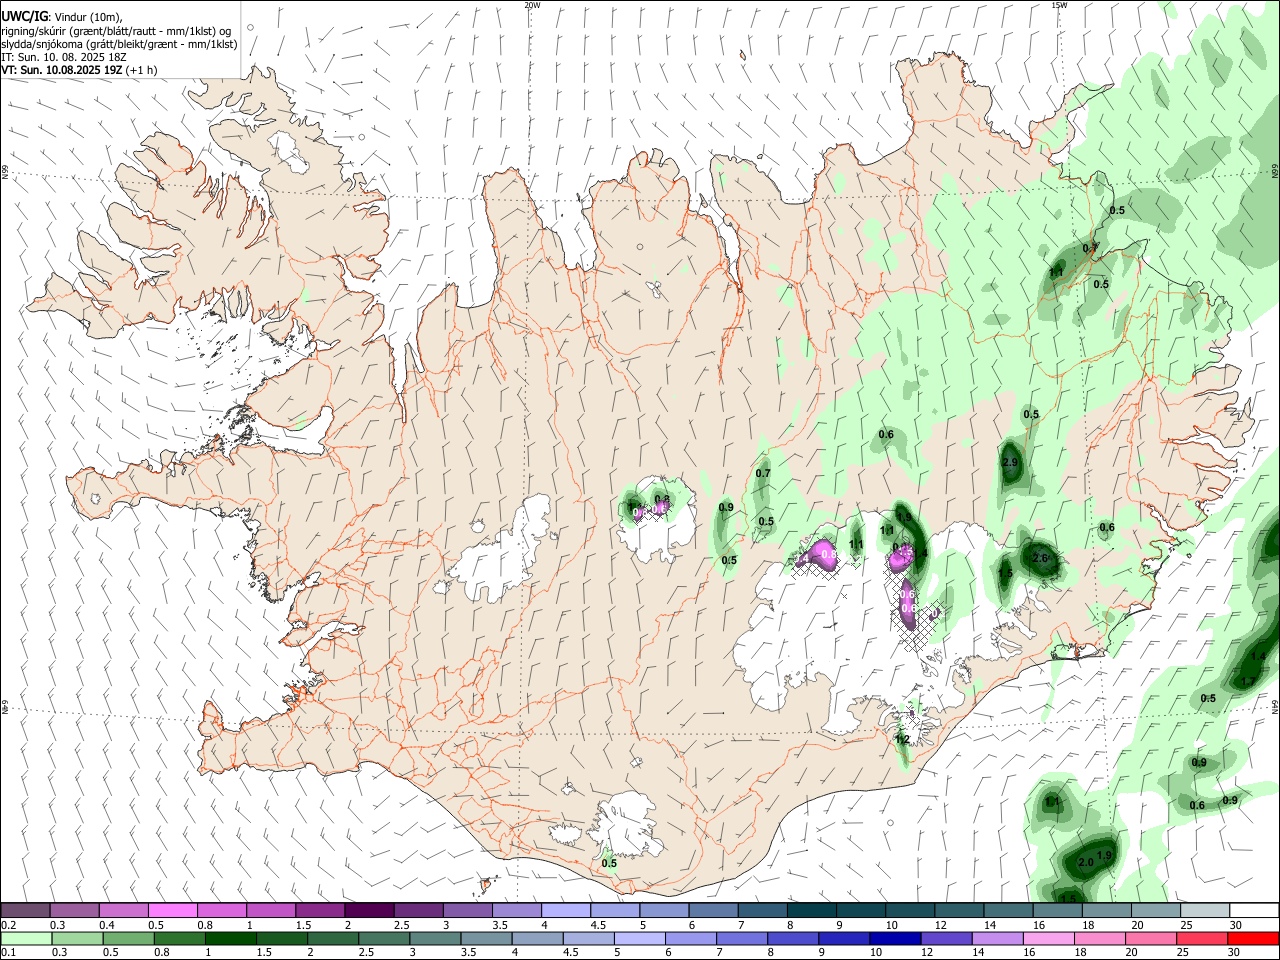Screen dimensions: 1280x960
Task: Click the deep blue swatch labeled 10 in the lower legend
Action: (894, 938)
